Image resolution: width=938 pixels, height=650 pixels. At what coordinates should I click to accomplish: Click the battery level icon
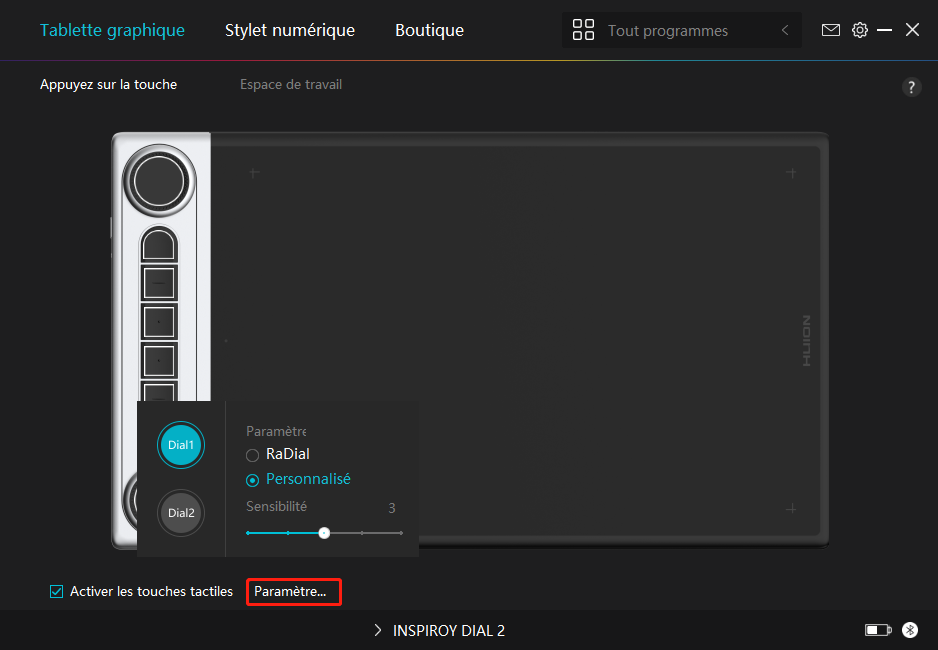[x=878, y=630]
